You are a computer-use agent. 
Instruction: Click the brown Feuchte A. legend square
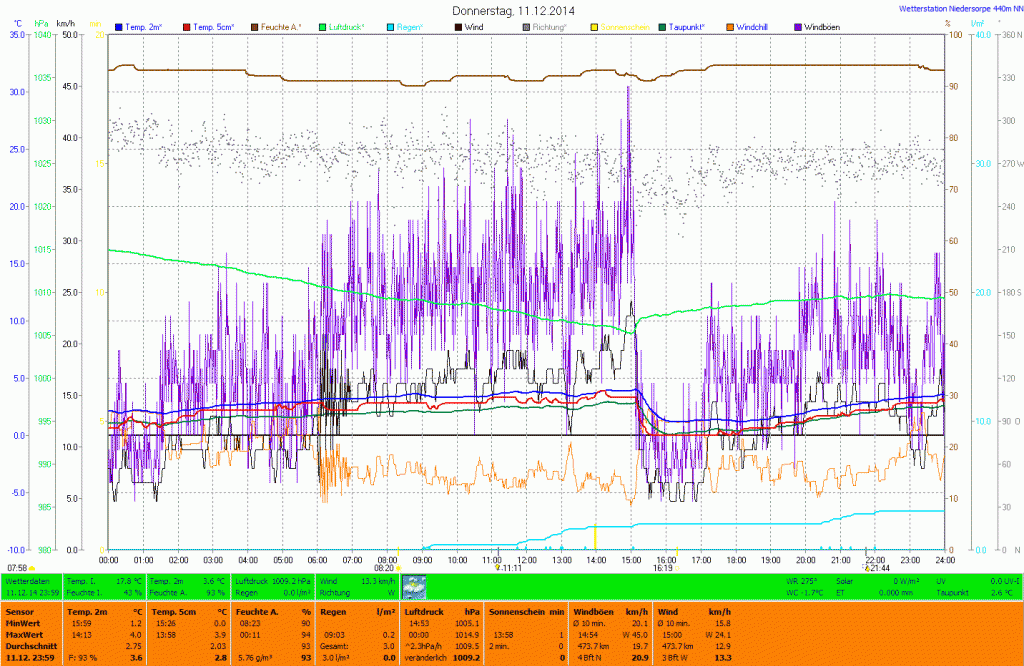[254, 26]
